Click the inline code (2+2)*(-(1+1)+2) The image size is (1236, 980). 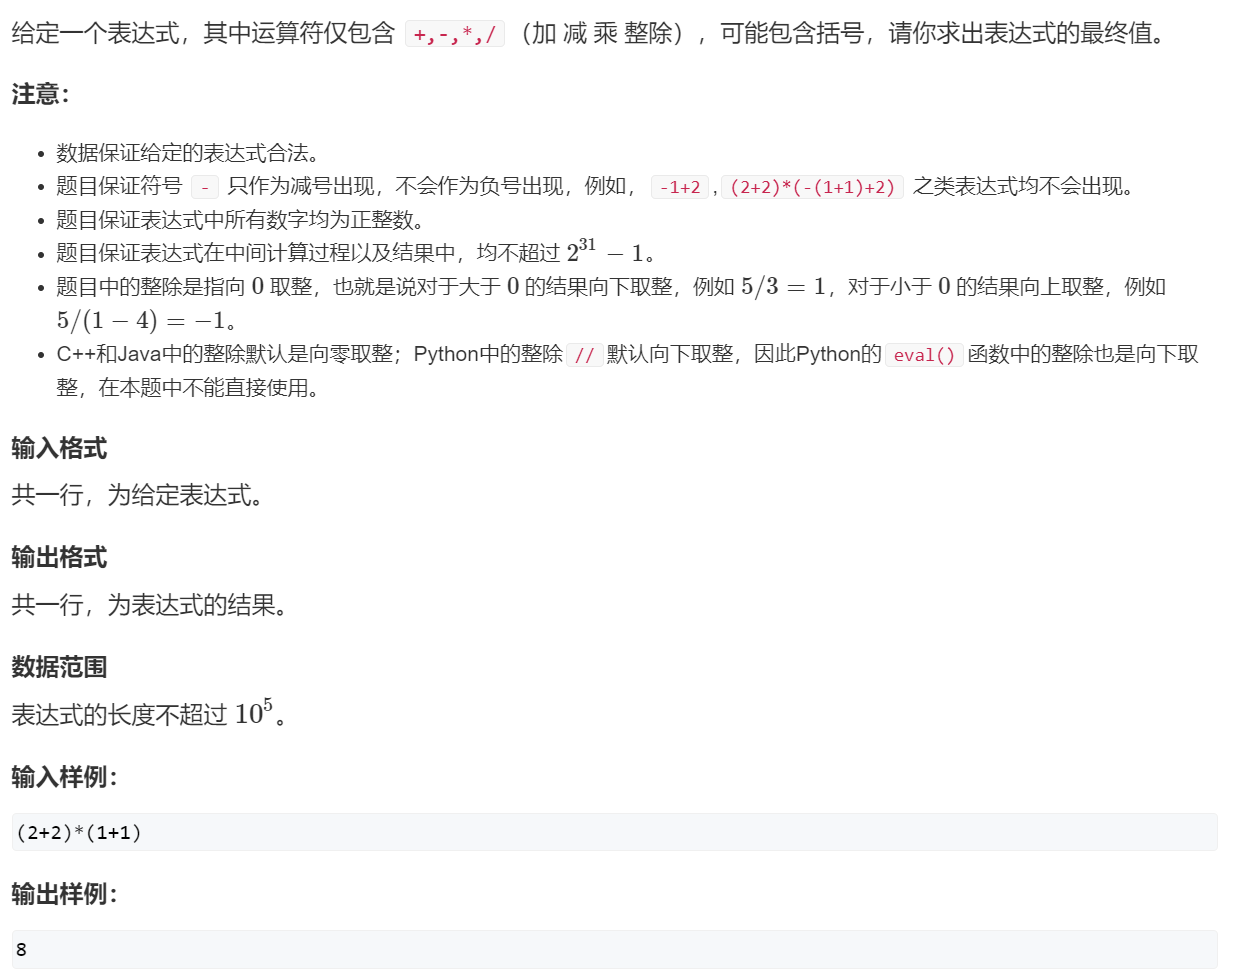(812, 187)
